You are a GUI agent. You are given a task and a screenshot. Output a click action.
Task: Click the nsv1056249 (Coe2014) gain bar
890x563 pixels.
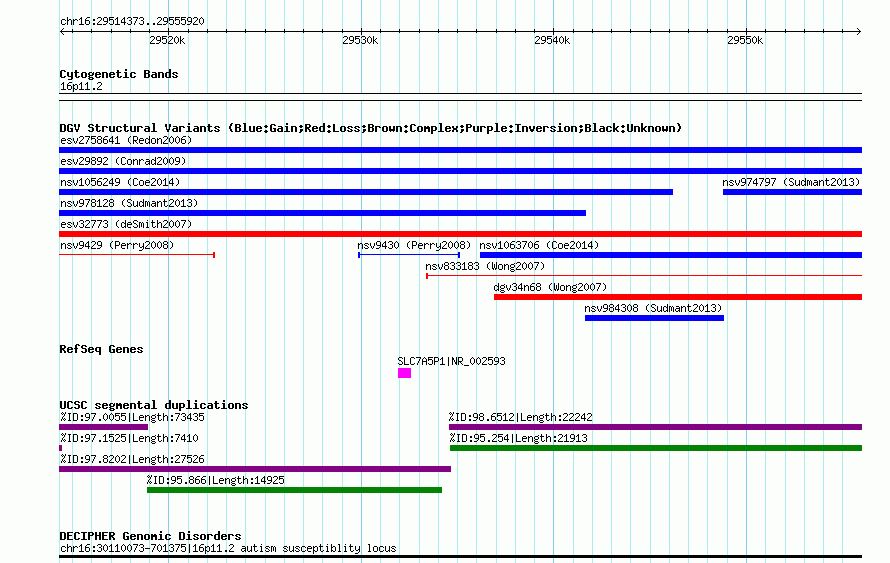(x=366, y=192)
